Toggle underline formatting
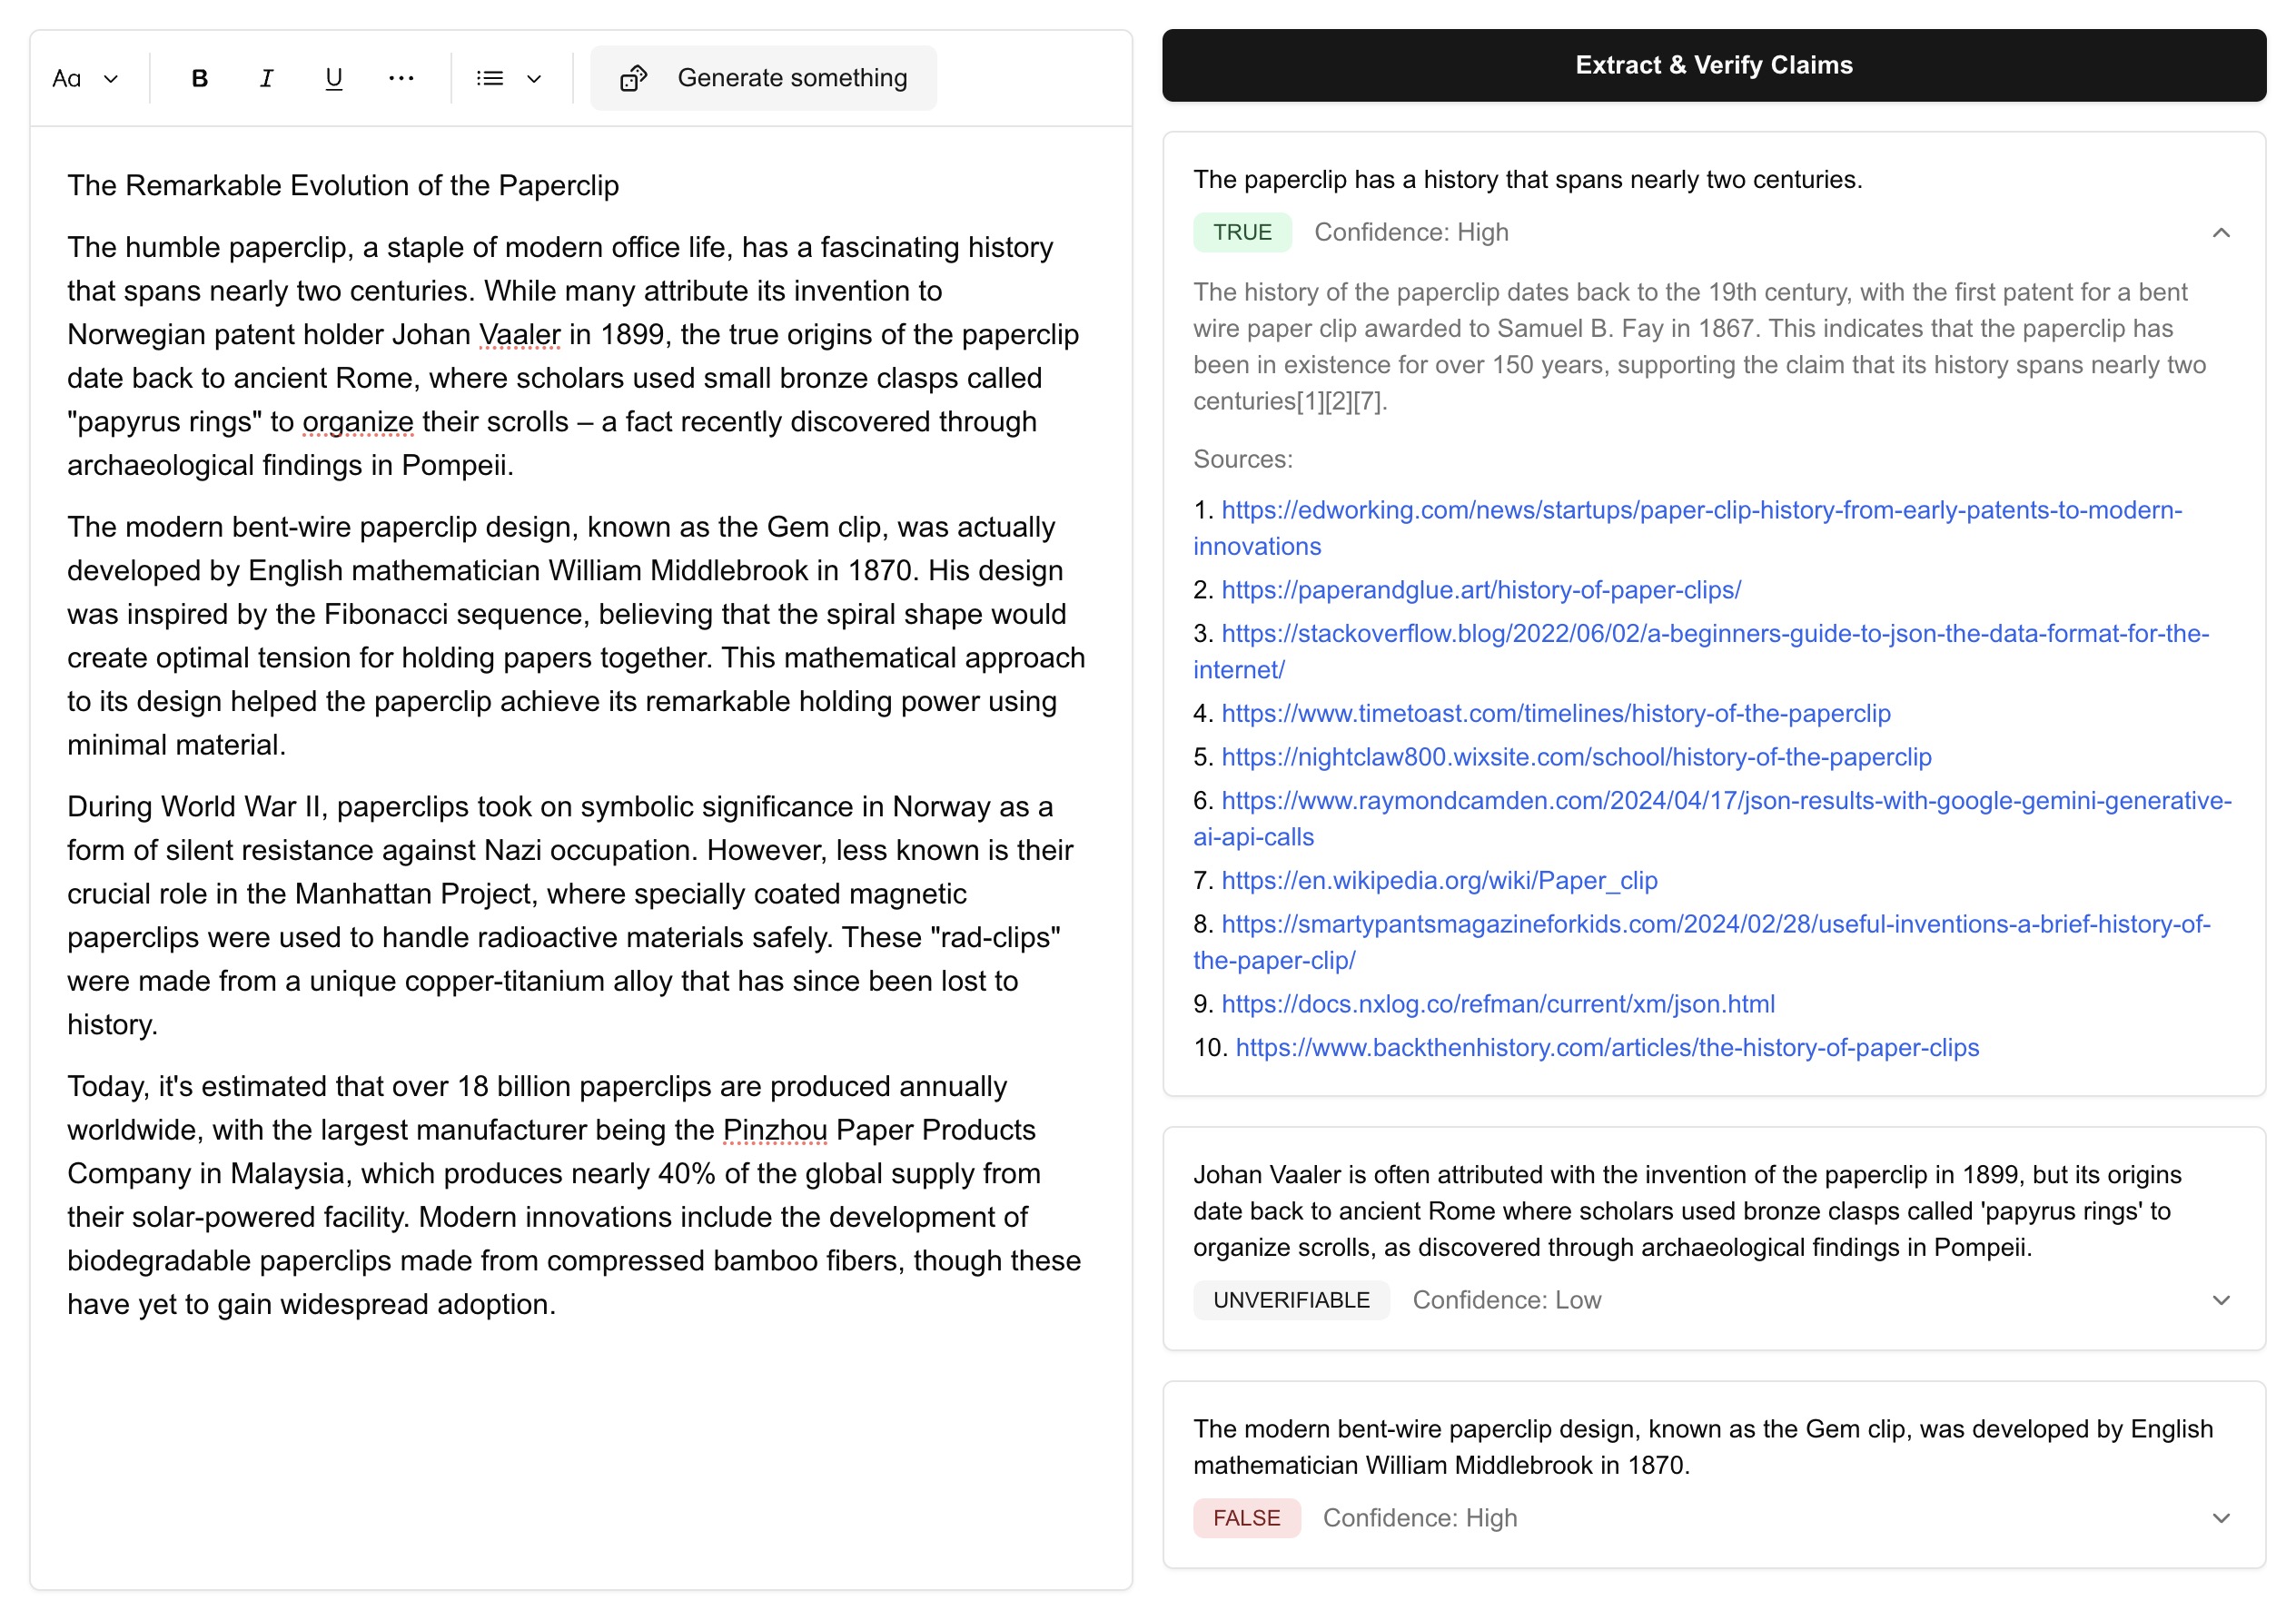2296x1620 pixels. pos(334,78)
